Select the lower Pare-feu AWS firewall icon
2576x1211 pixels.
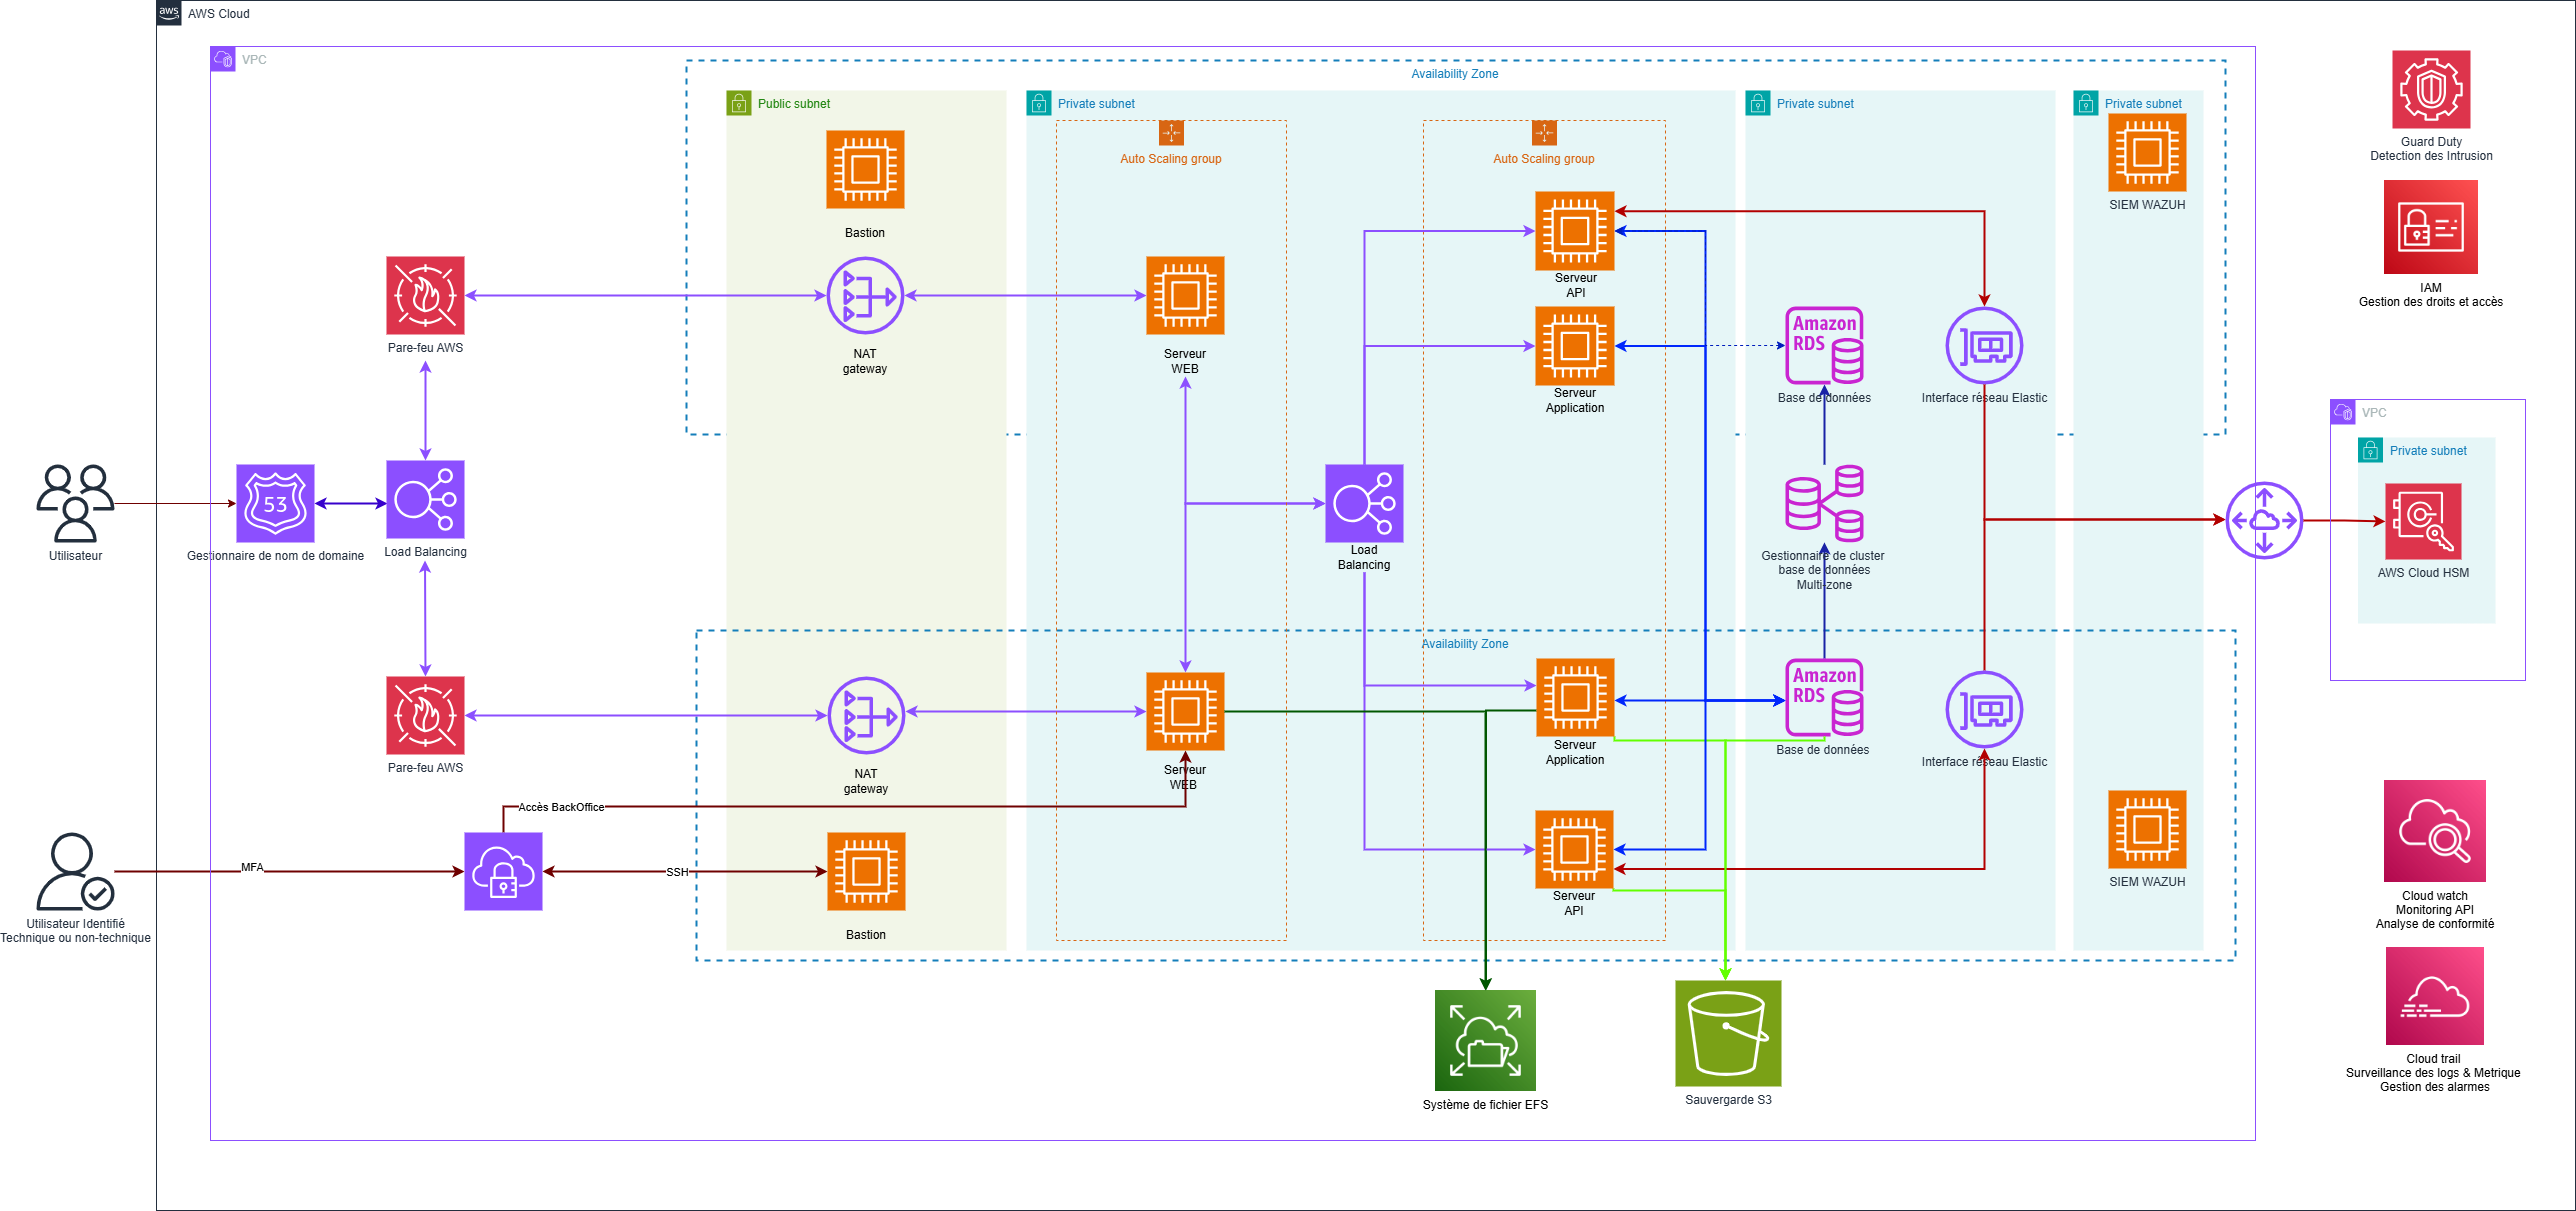(425, 715)
